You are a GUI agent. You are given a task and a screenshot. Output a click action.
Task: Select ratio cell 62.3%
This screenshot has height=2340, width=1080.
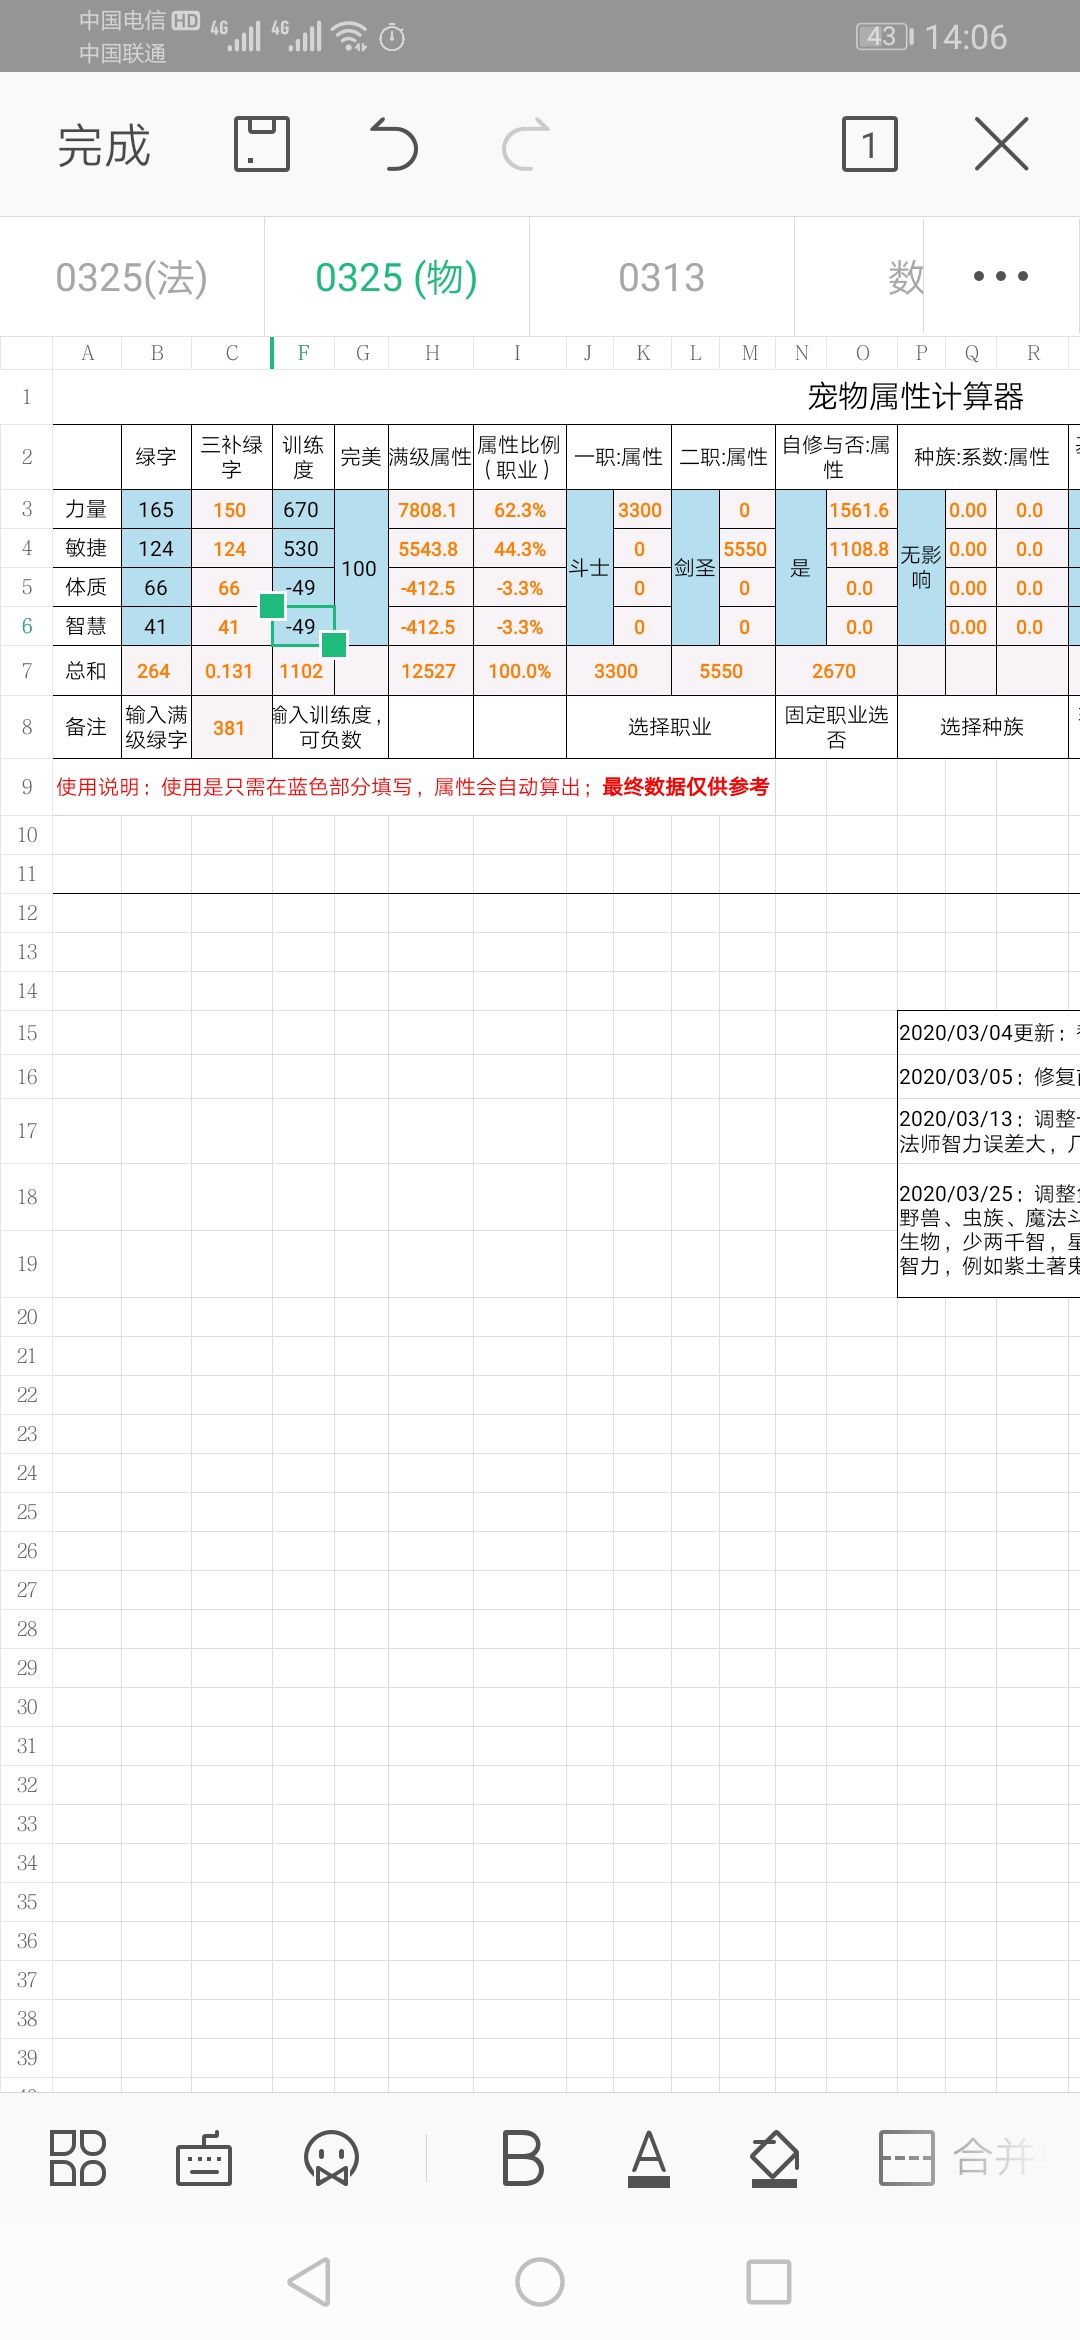520,509
